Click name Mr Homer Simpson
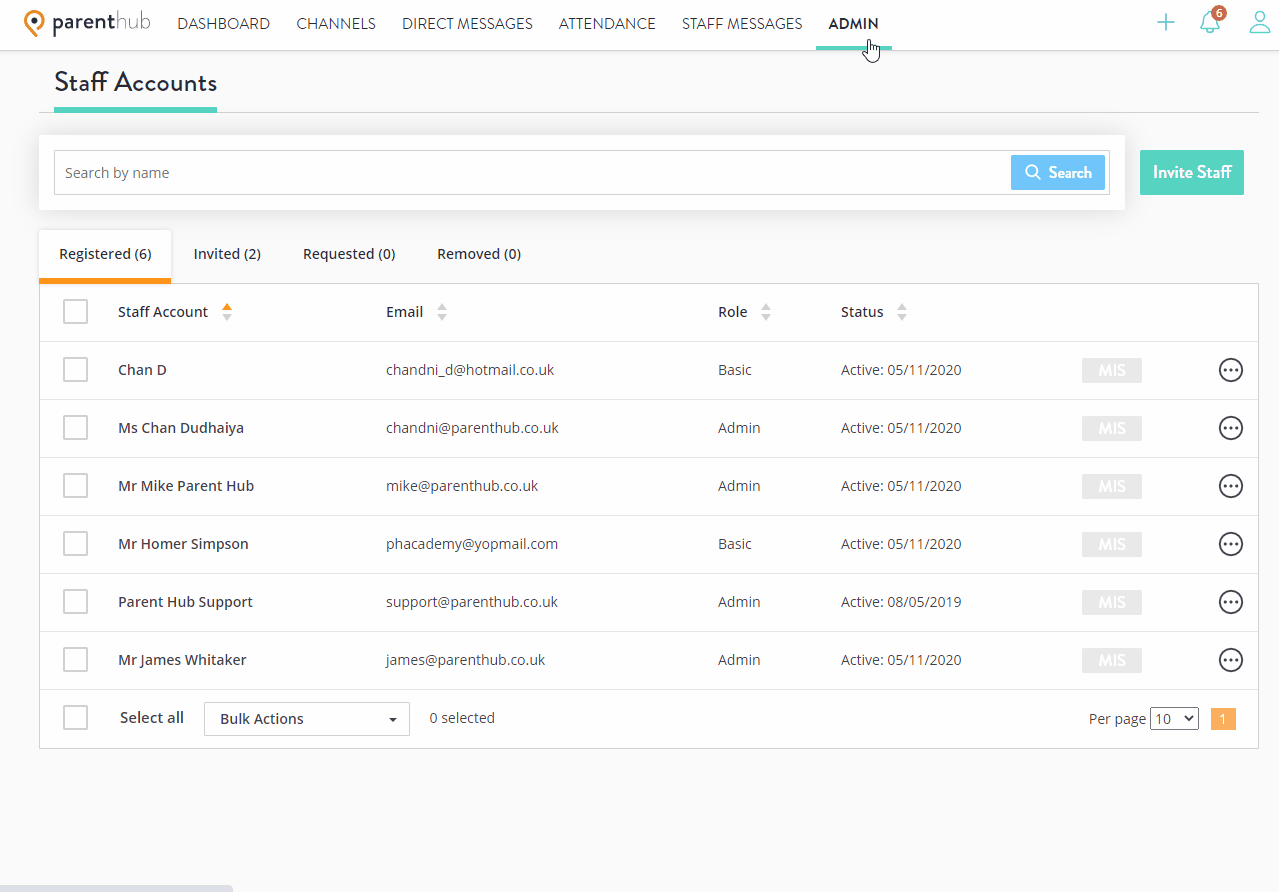This screenshot has width=1279, height=892. point(183,544)
